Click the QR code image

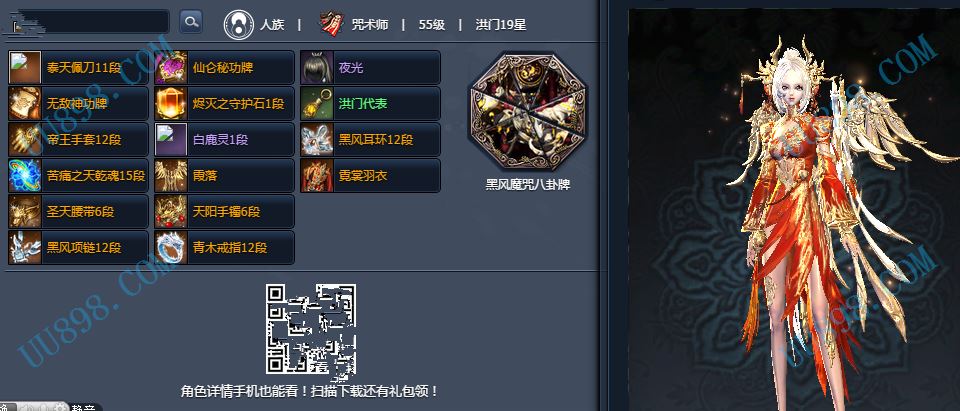pyautogui.click(x=311, y=330)
